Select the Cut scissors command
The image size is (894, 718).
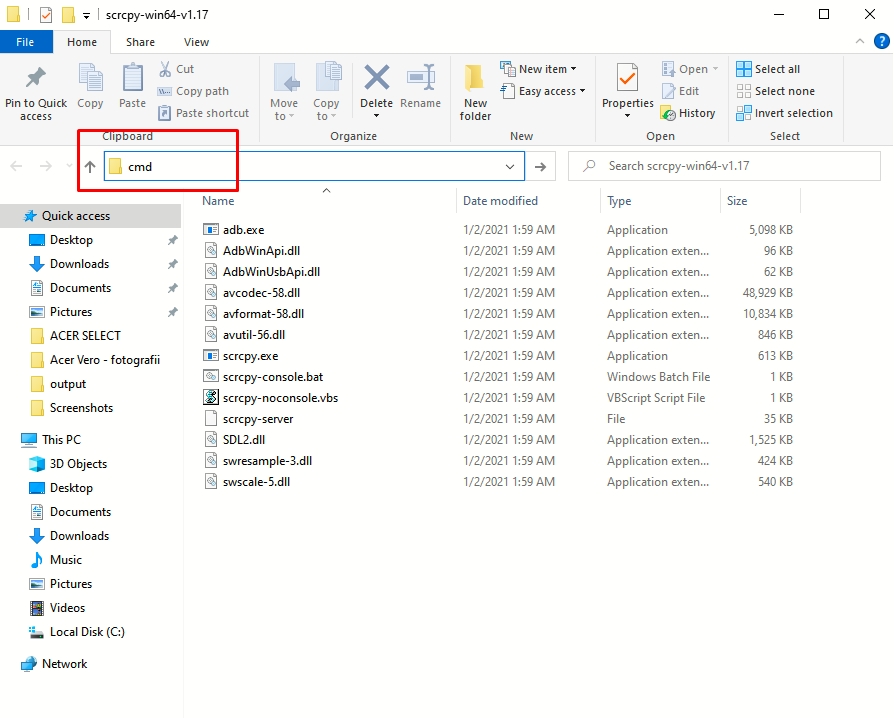click(x=177, y=69)
